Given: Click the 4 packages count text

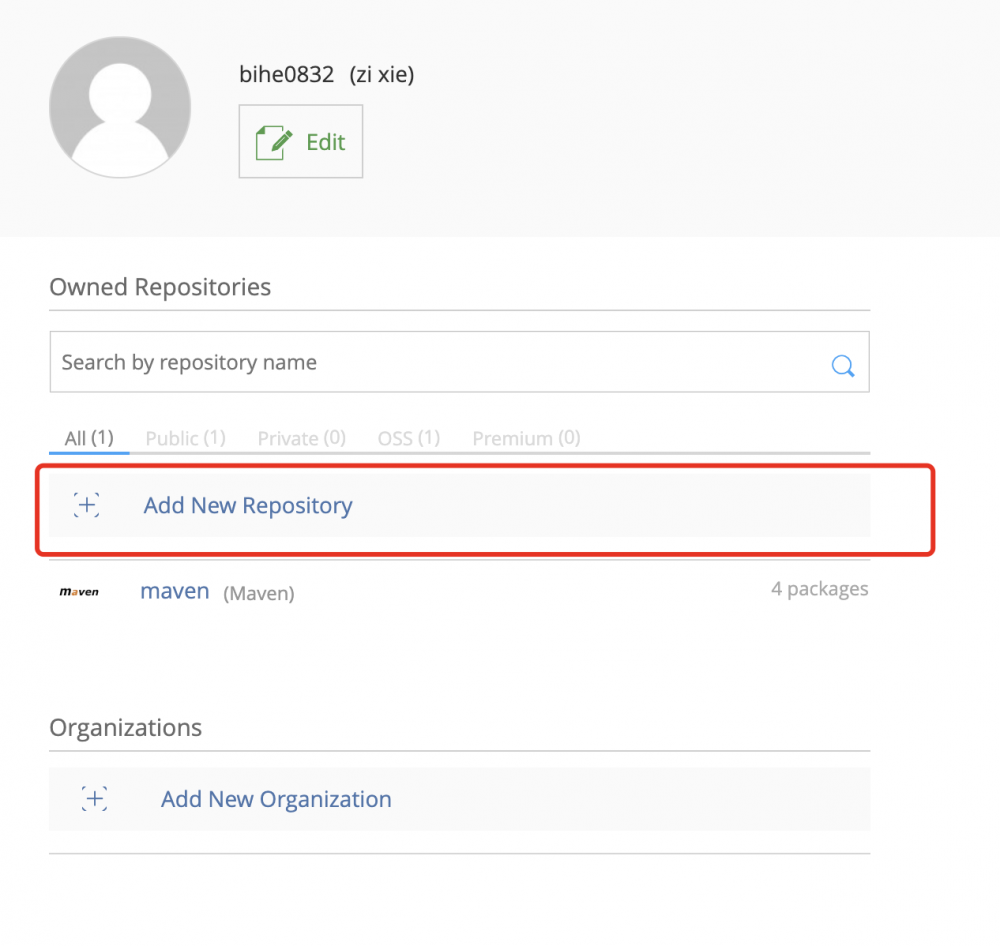Looking at the screenshot, I should (x=819, y=589).
